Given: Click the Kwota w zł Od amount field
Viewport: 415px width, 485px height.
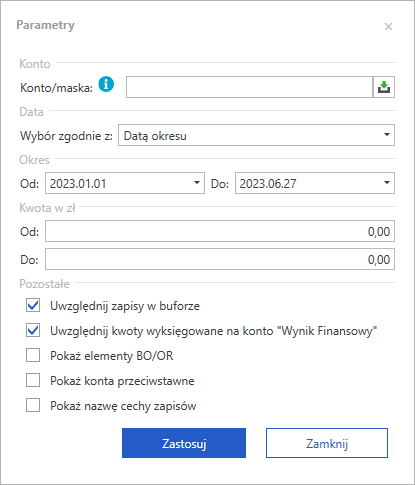Looking at the screenshot, I should tap(220, 231).
